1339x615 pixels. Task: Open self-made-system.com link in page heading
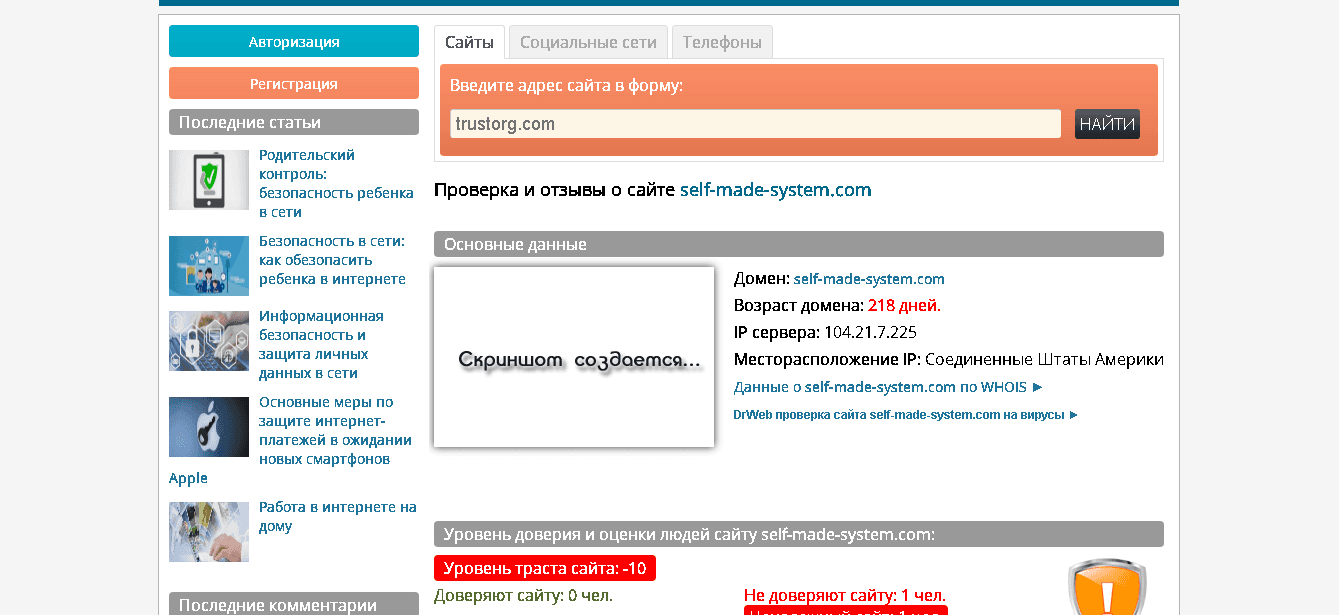[775, 190]
